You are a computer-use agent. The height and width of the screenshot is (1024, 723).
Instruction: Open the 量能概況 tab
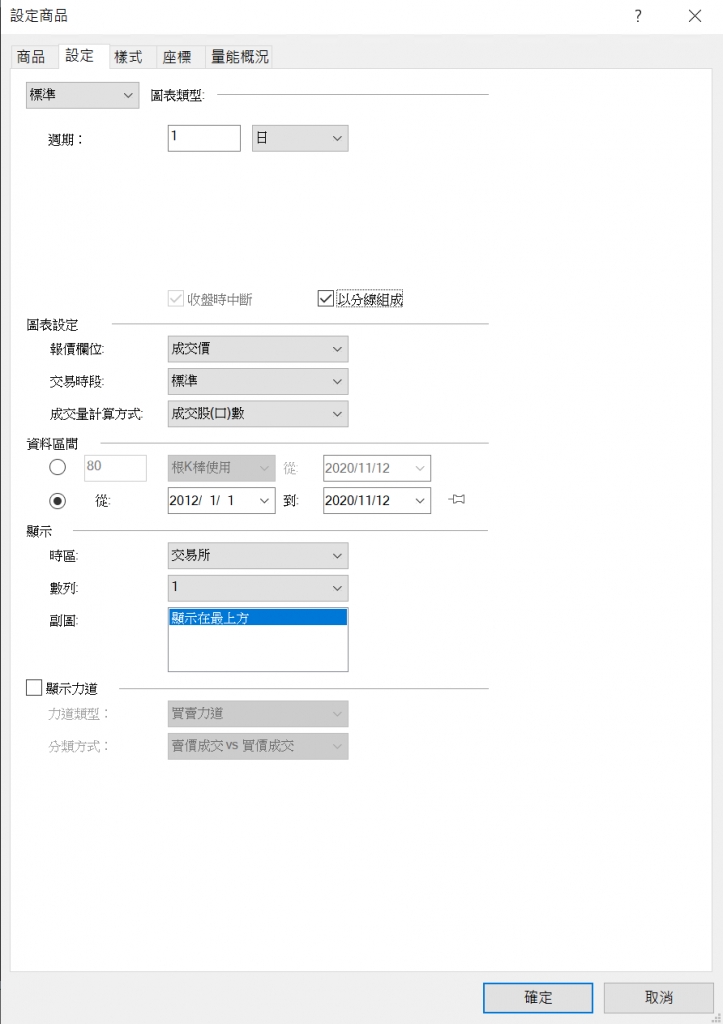(240, 57)
